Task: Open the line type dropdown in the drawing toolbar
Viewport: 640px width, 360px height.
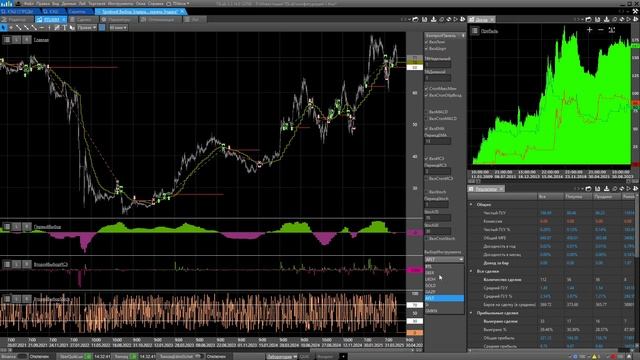Action: [x=87, y=27]
